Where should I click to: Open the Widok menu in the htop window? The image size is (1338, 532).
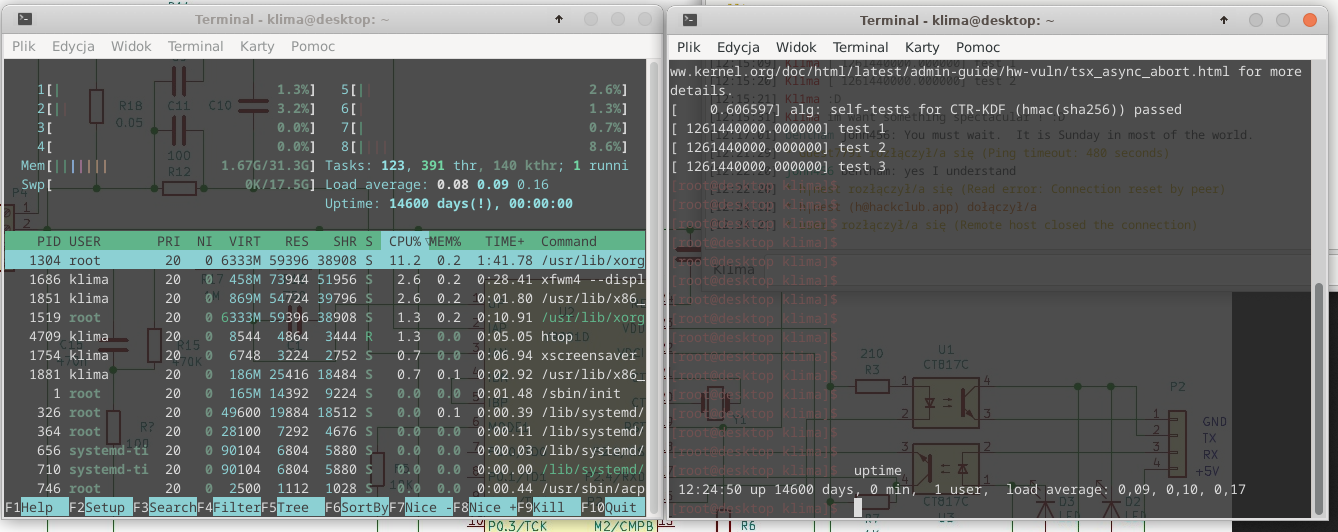click(x=131, y=46)
